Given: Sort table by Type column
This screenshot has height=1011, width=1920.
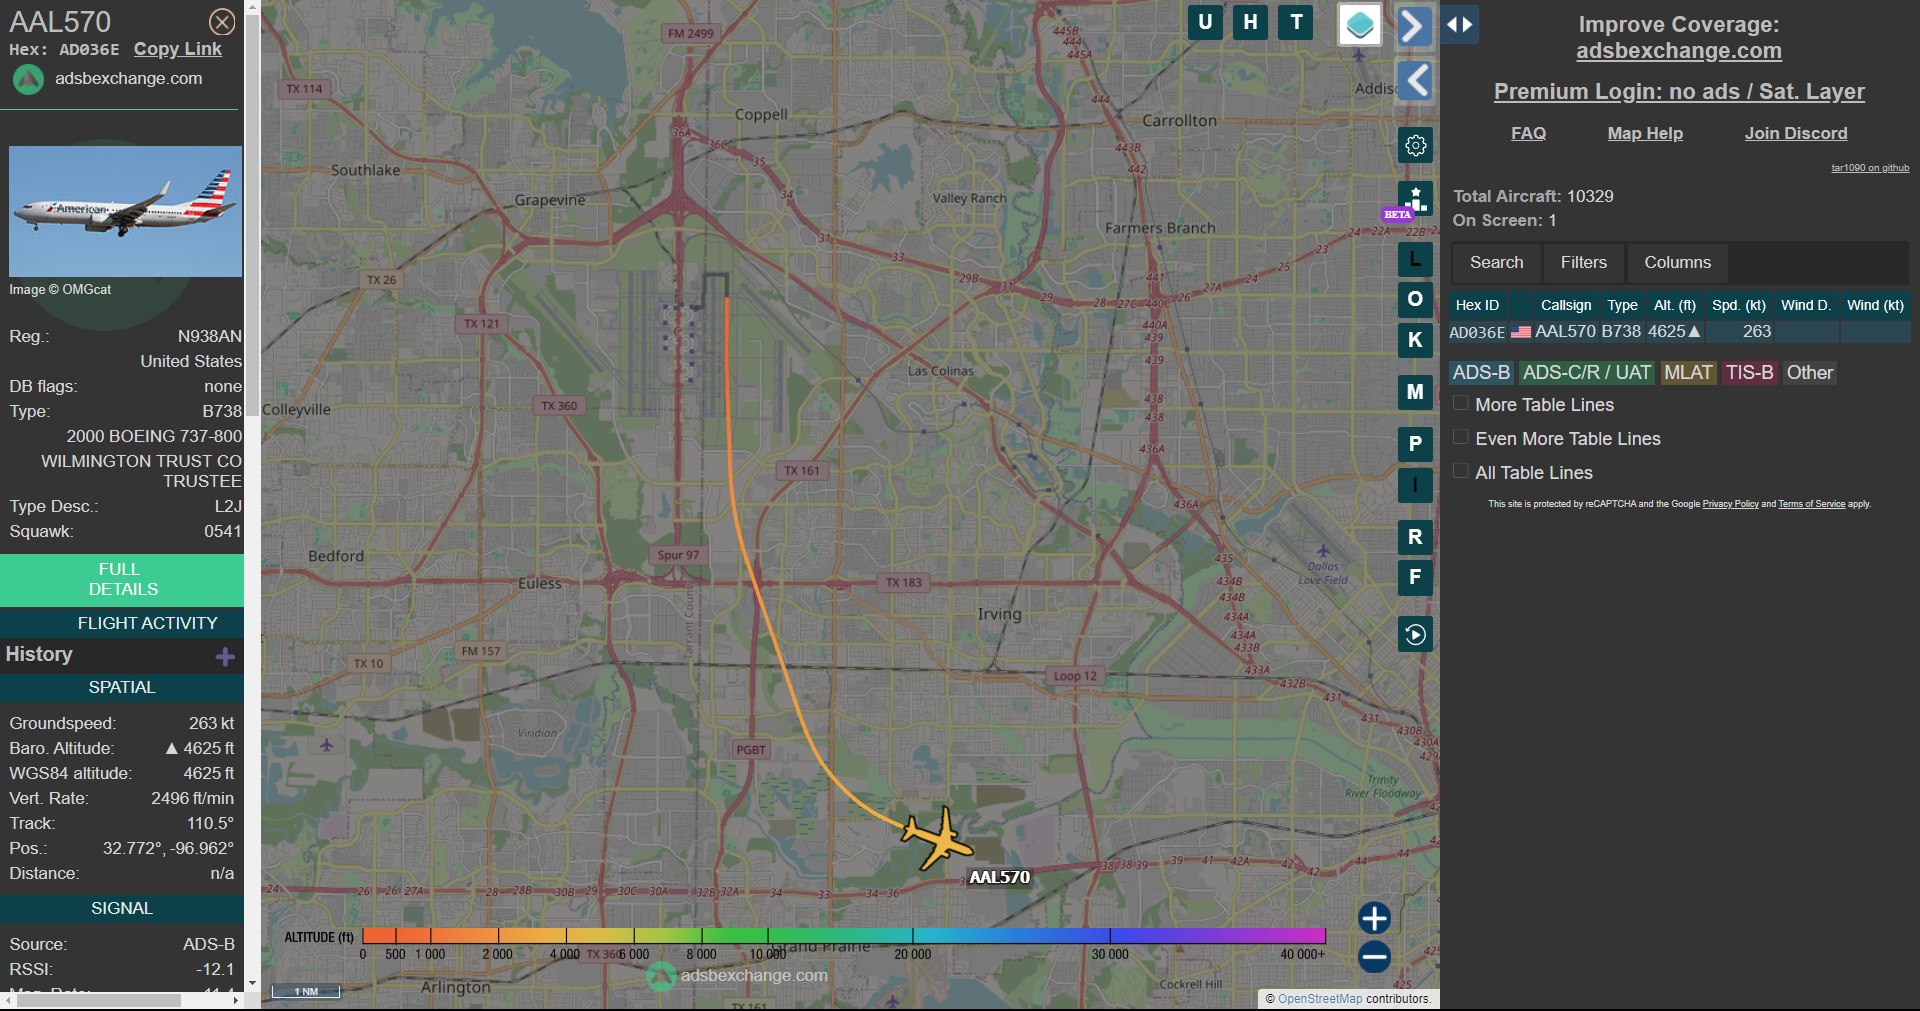Looking at the screenshot, I should pos(1622,305).
